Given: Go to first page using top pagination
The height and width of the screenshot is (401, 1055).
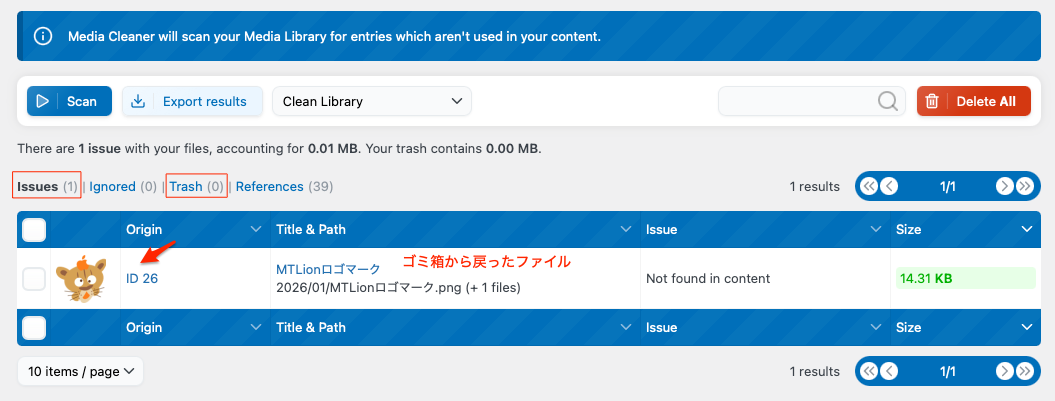Looking at the screenshot, I should [x=869, y=186].
